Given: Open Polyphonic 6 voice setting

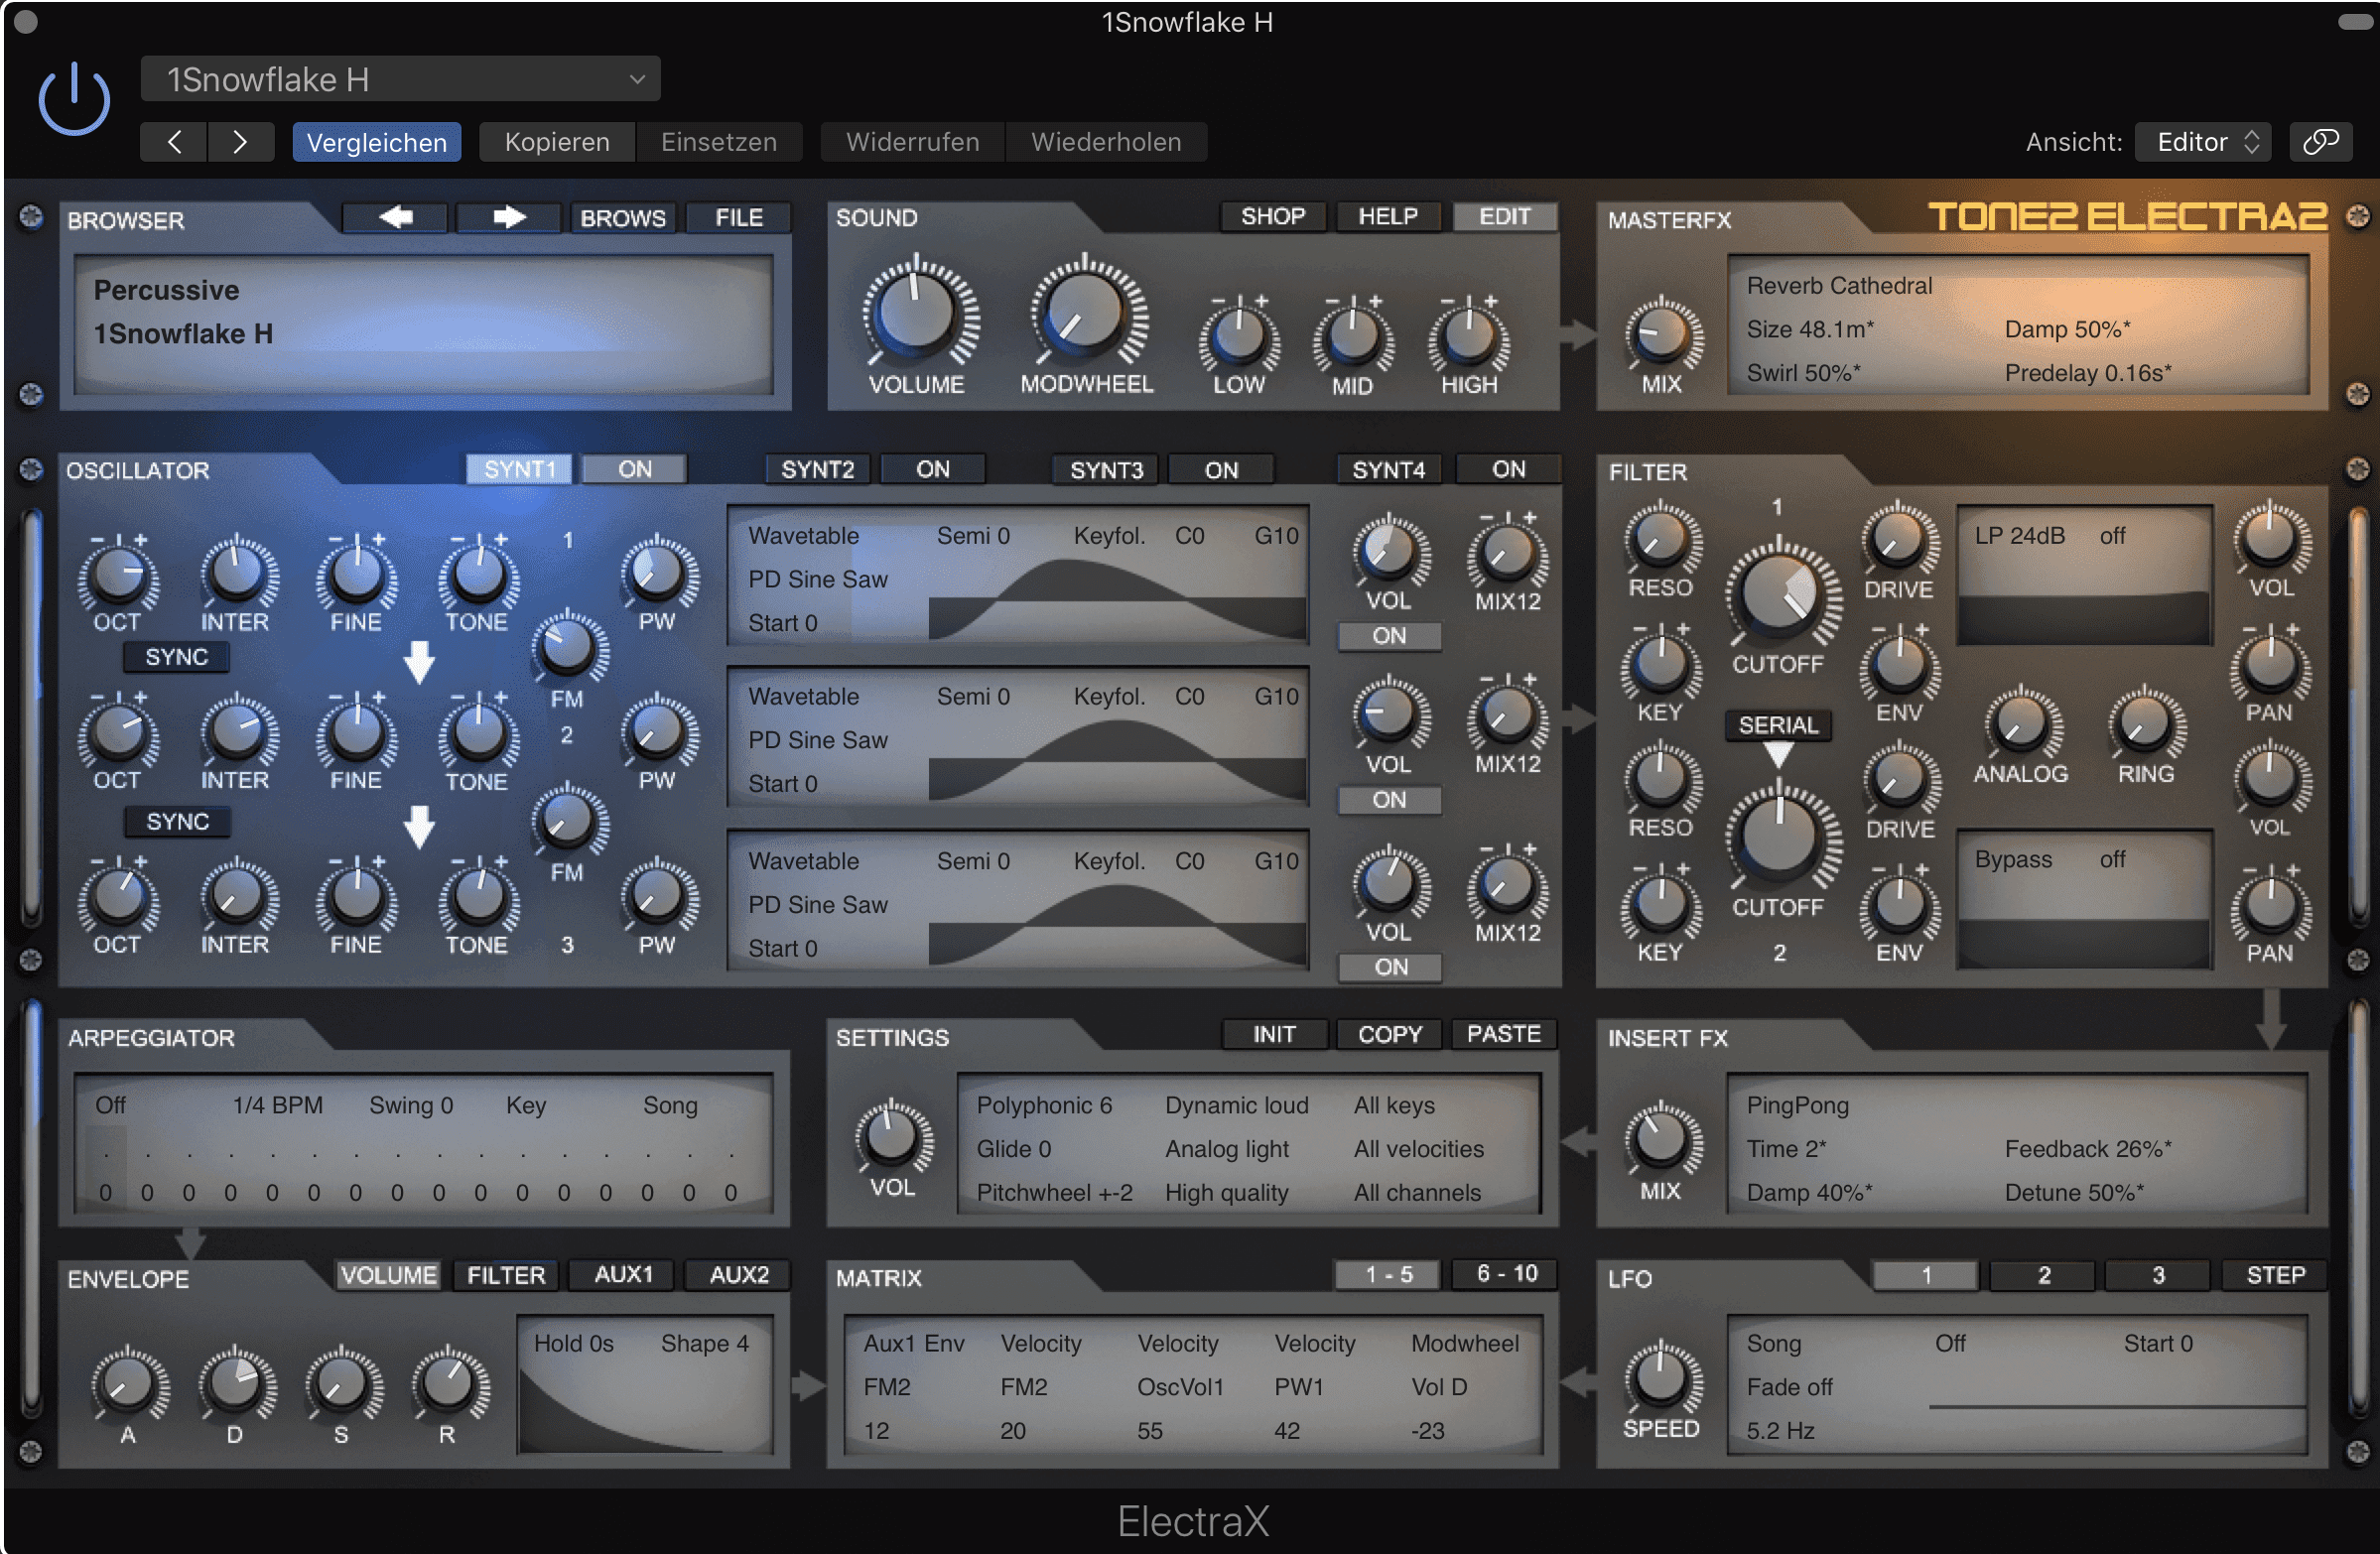Looking at the screenshot, I should click(1044, 1105).
